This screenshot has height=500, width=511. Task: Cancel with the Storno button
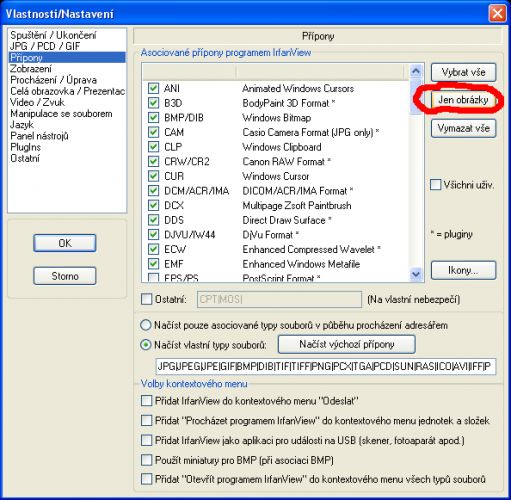pyautogui.click(x=65, y=276)
